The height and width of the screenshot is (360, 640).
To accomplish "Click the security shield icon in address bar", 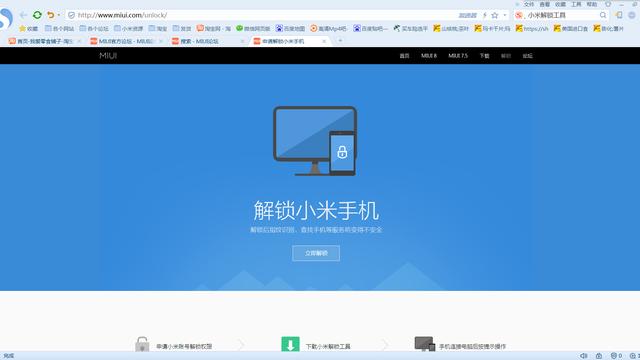I will [71, 15].
